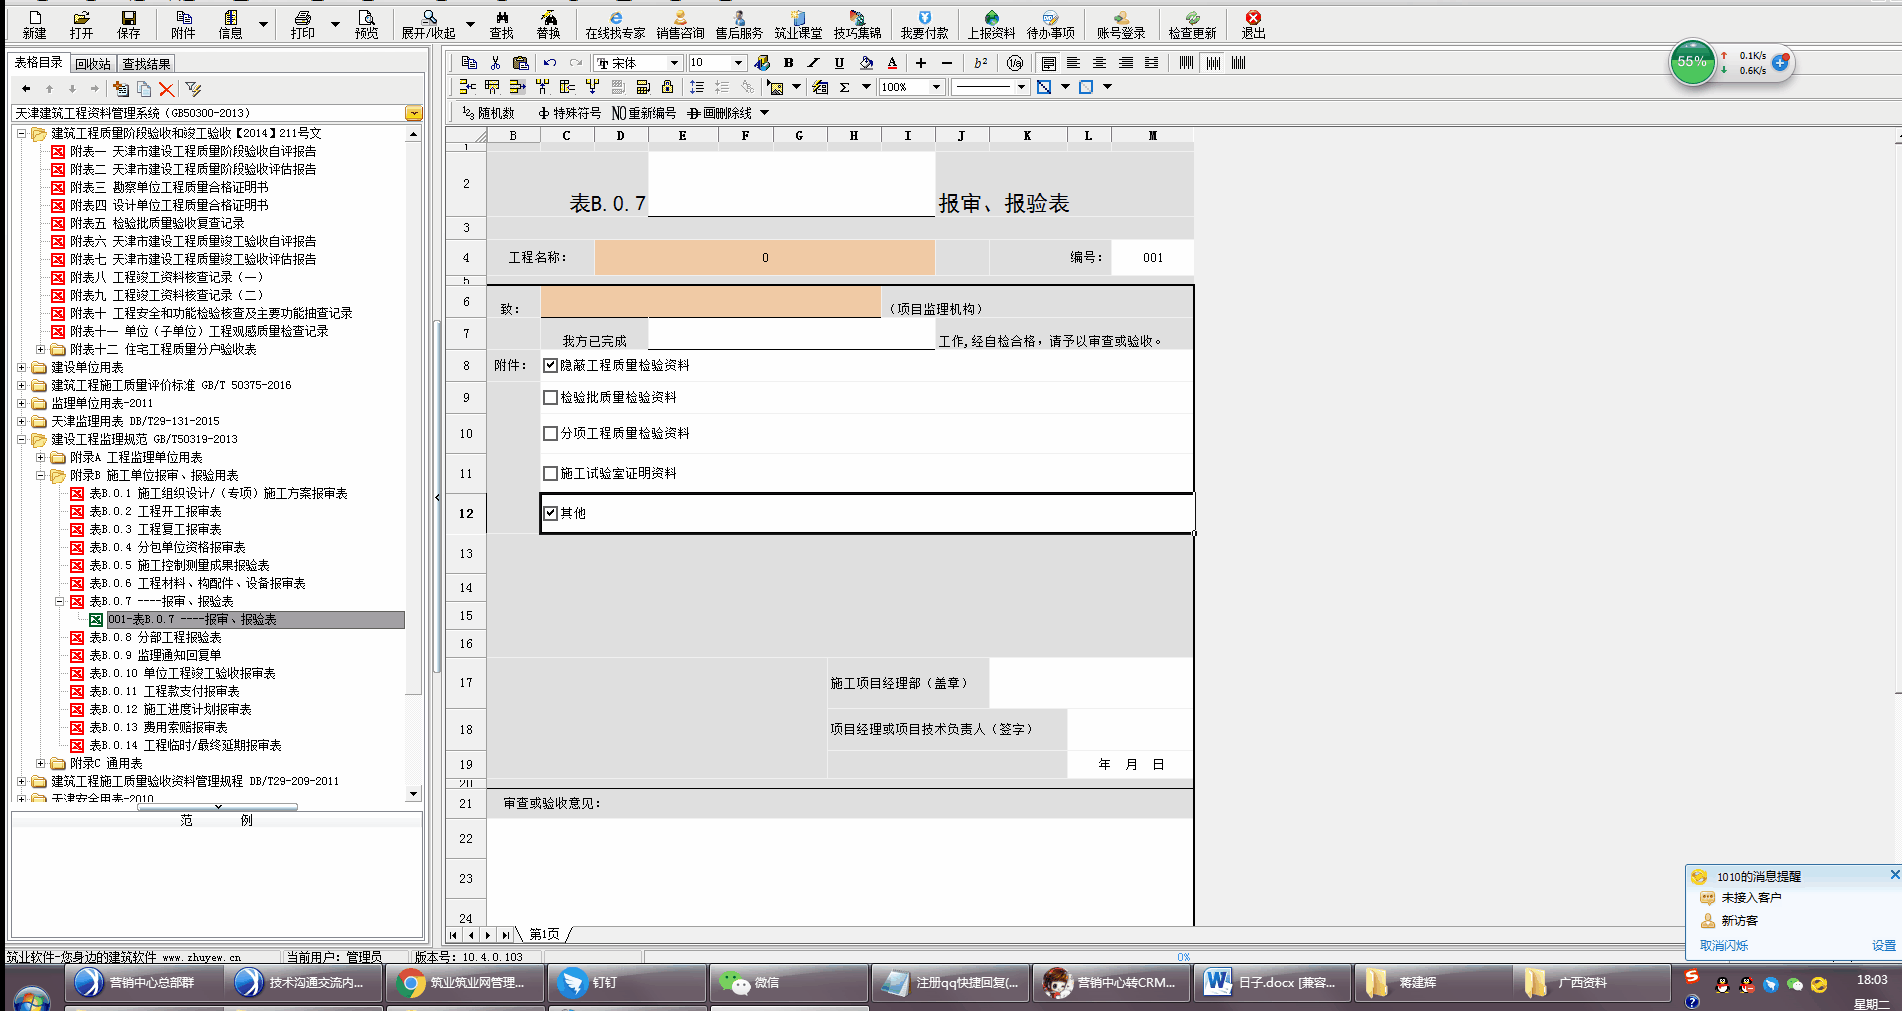Click the 特殊符号 button
The height and width of the screenshot is (1011, 1902).
pos(570,113)
